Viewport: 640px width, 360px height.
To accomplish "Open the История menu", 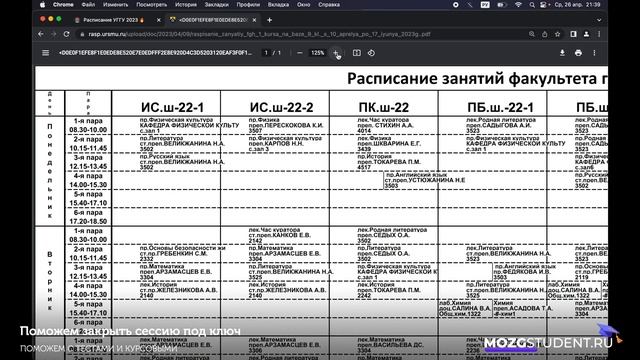I will (186, 5).
